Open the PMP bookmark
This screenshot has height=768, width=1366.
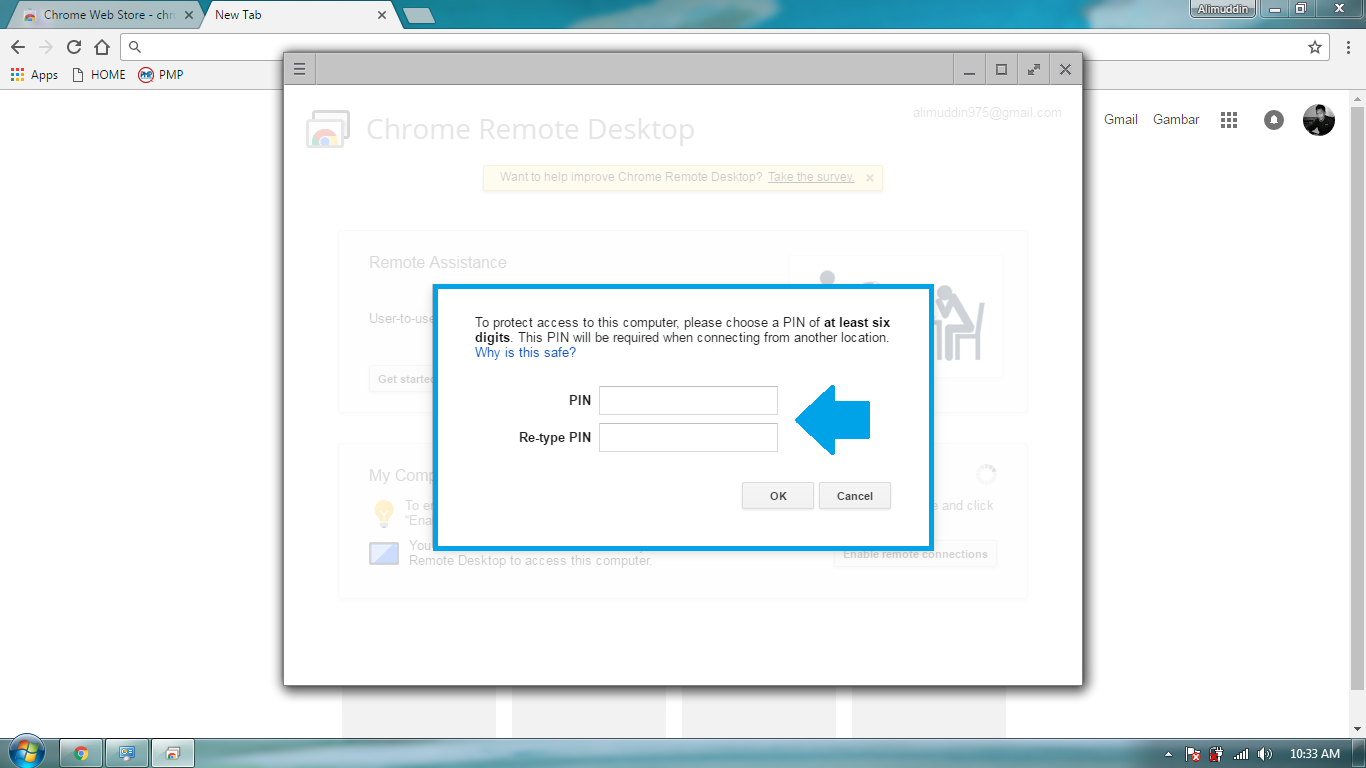[161, 75]
